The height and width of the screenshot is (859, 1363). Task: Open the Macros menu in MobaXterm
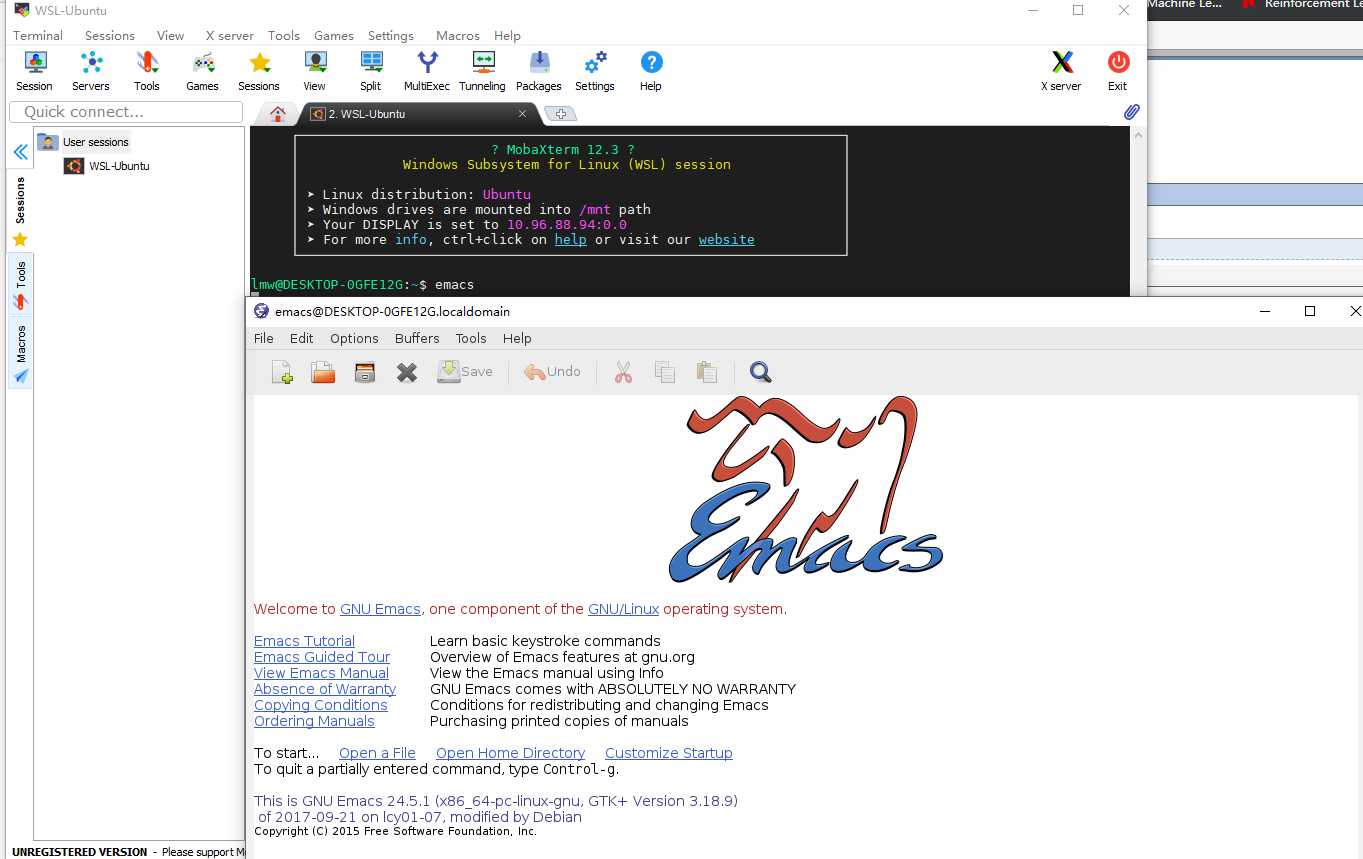tap(458, 35)
